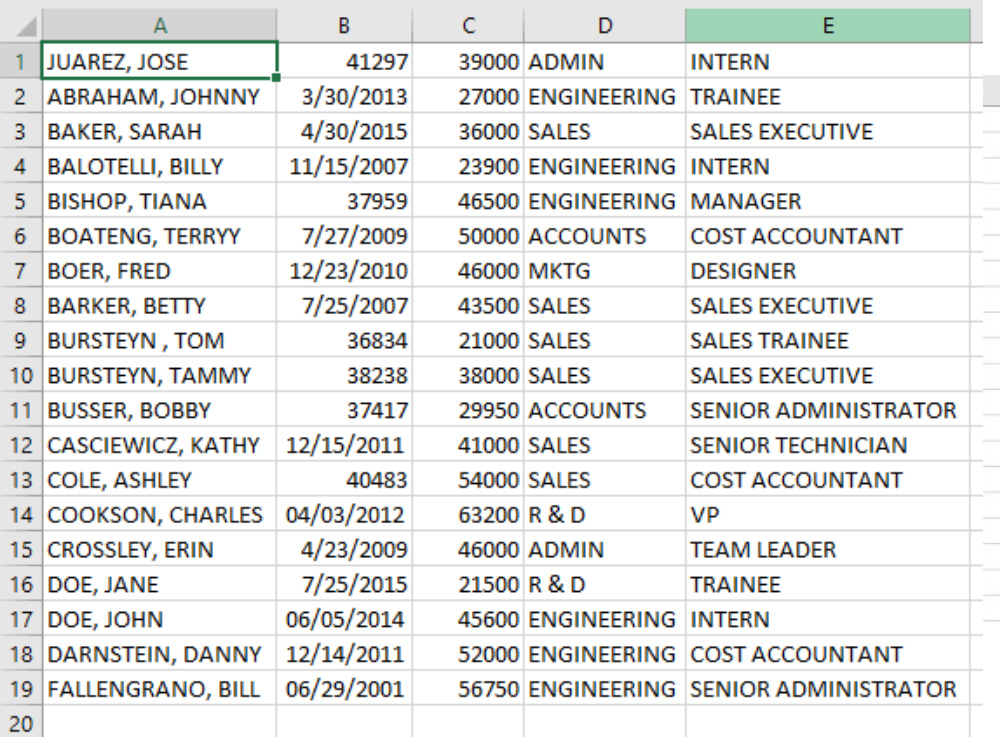Select highlighted column E header

(828, 26)
